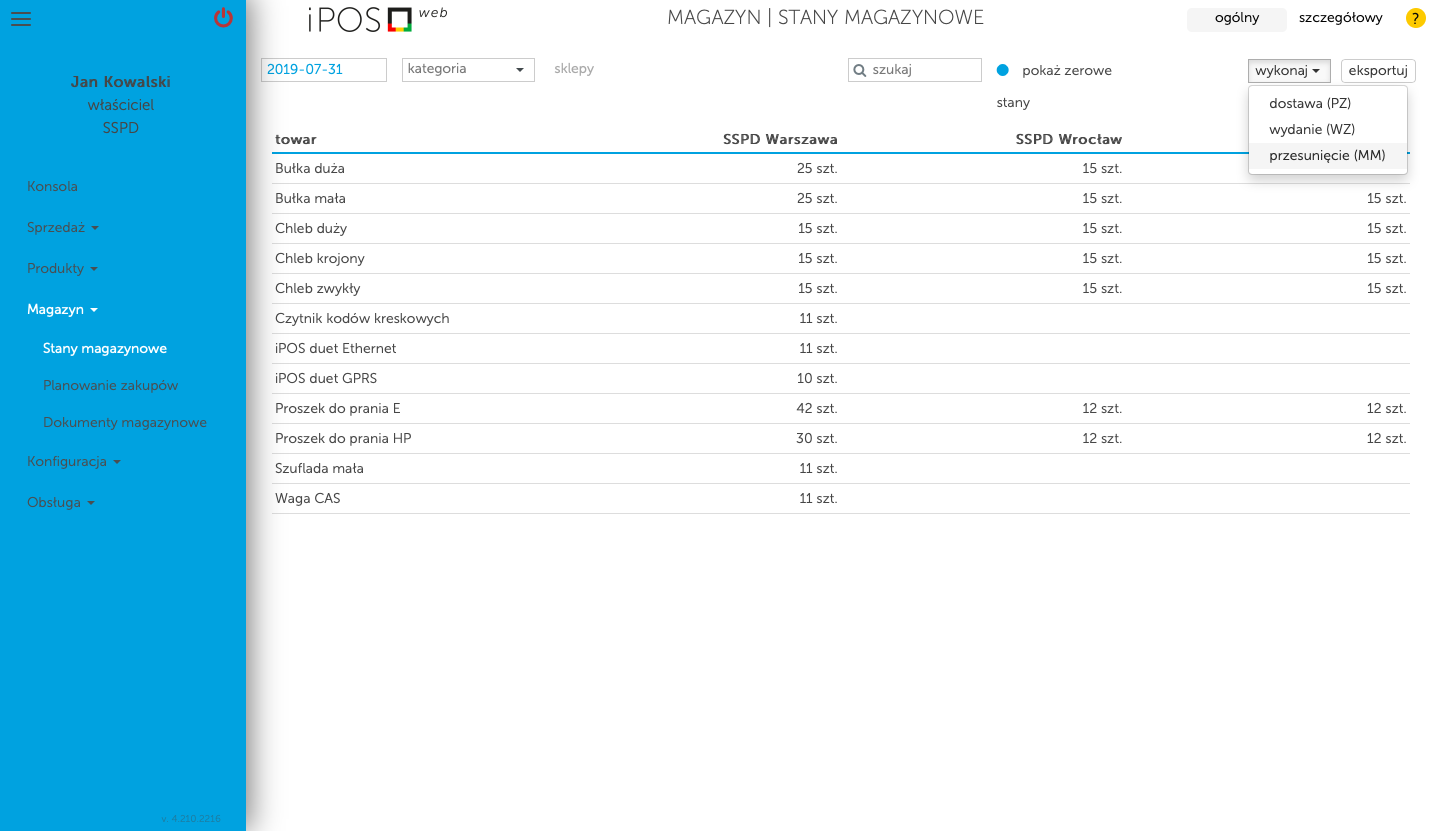Click the red power logout icon
1435x831 pixels.
click(223, 18)
